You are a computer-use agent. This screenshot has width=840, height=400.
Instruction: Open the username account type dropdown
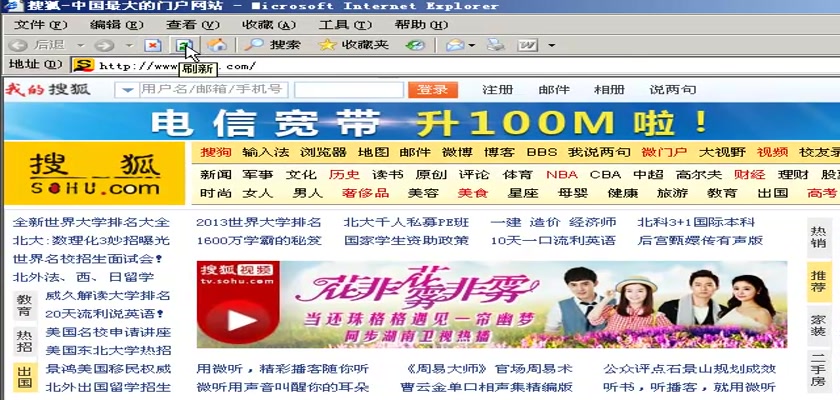tap(127, 90)
